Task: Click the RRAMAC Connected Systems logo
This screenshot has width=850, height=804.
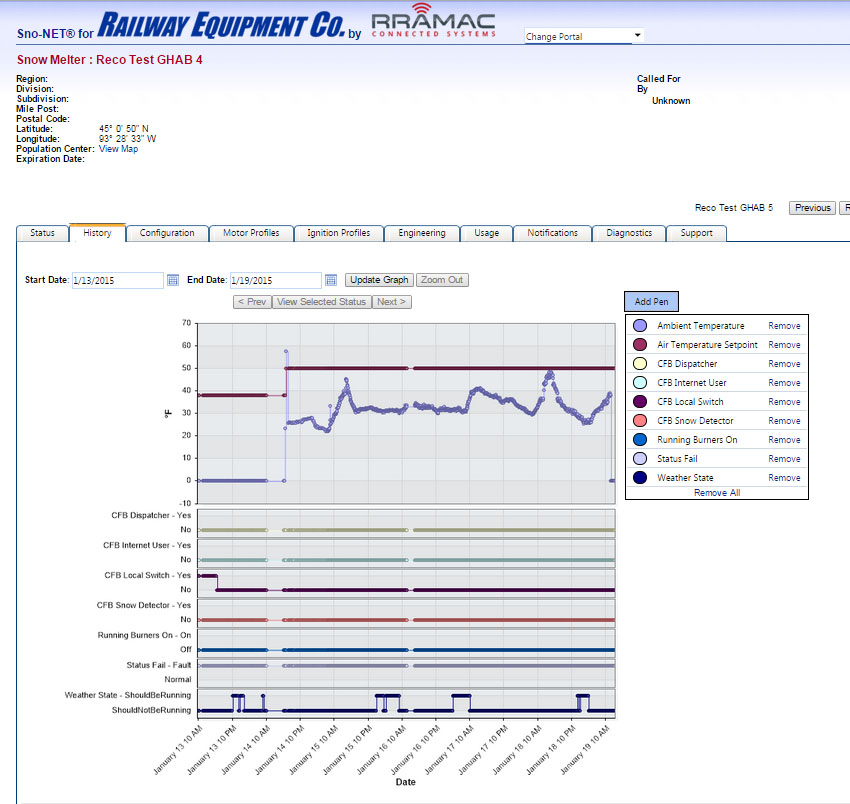Action: tap(433, 22)
